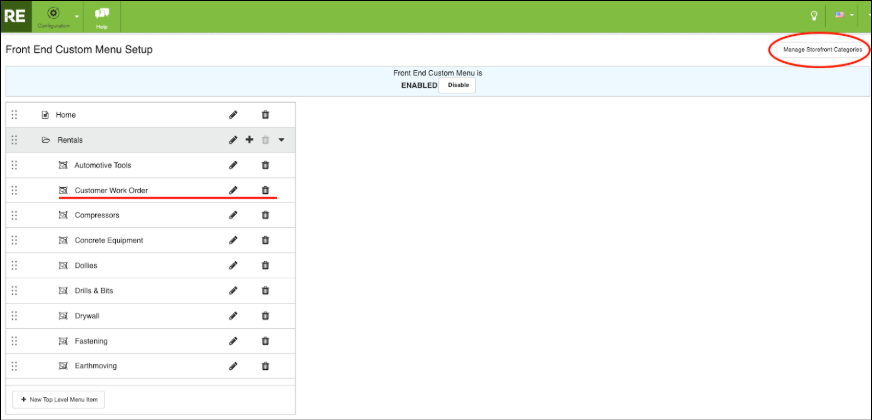
Task: Select the Concrete Equipment menu item
Action: point(108,240)
